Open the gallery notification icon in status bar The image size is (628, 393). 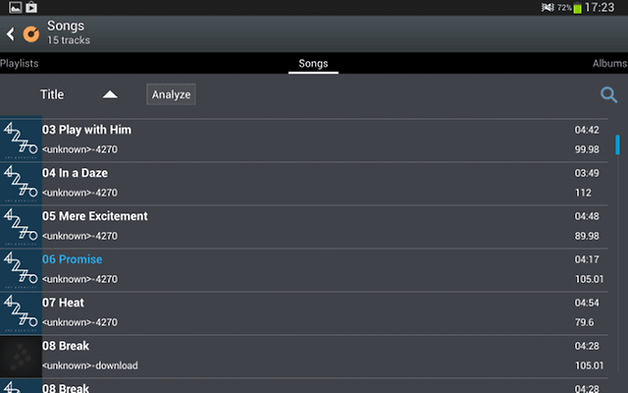coord(15,8)
